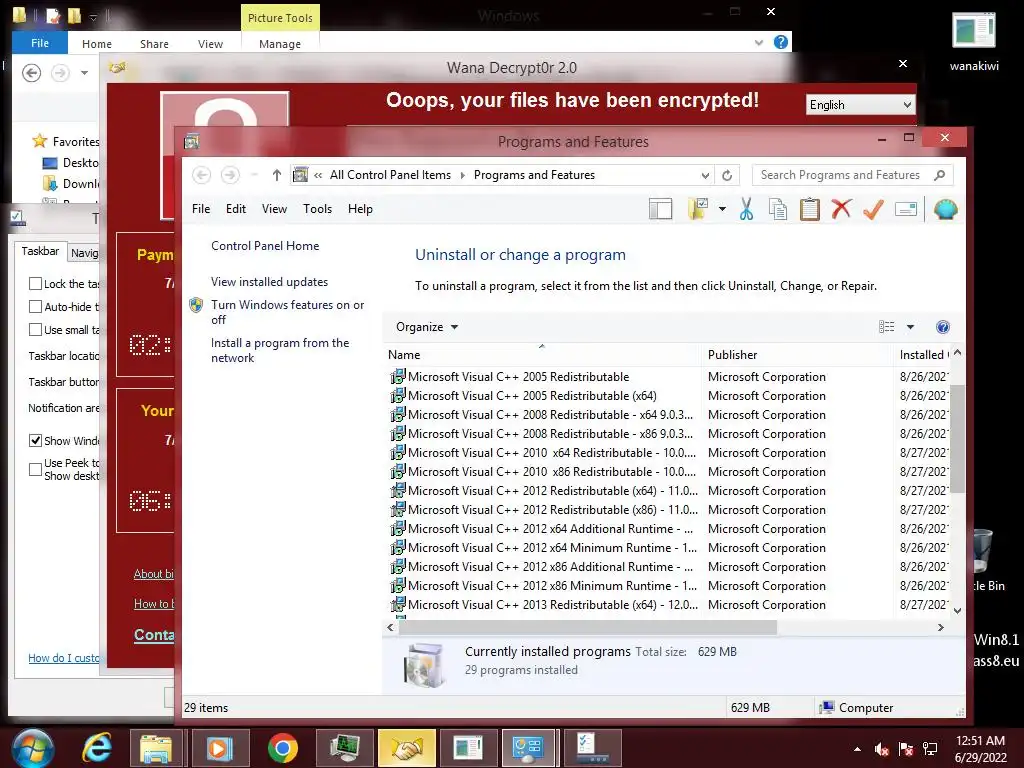Click the How do I customize link
The height and width of the screenshot is (768, 1024).
63,658
